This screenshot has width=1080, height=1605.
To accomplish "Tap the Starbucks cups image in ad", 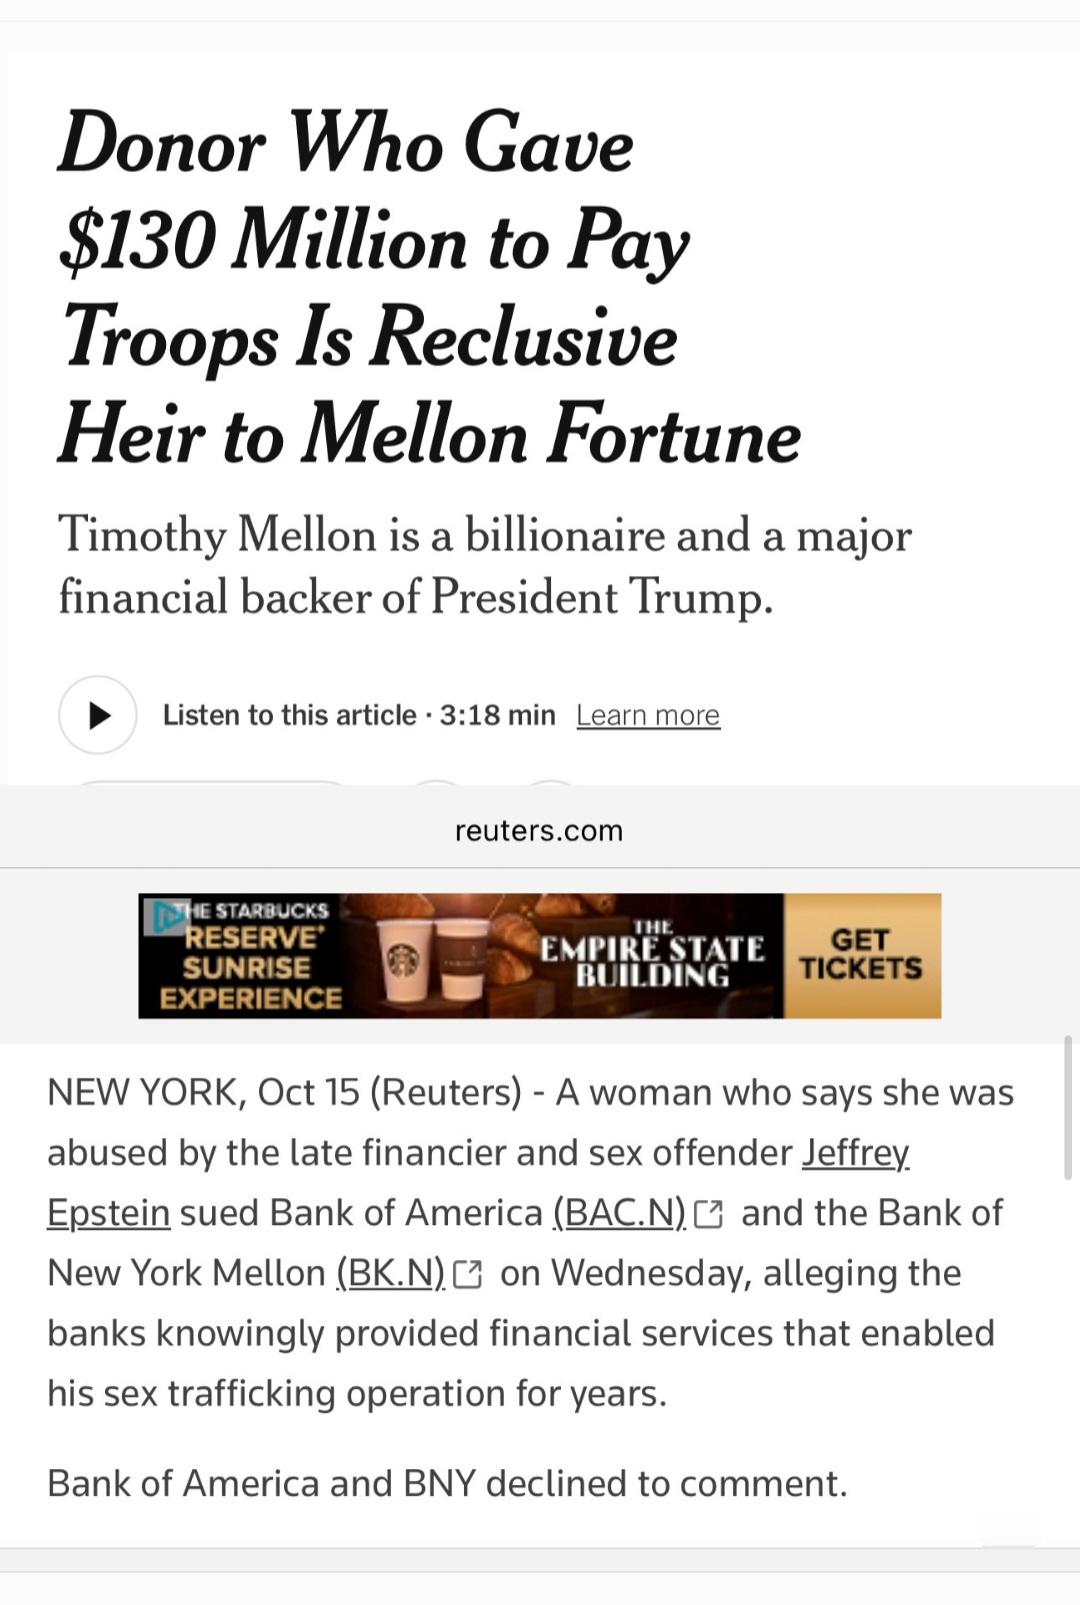I will pos(433,958).
